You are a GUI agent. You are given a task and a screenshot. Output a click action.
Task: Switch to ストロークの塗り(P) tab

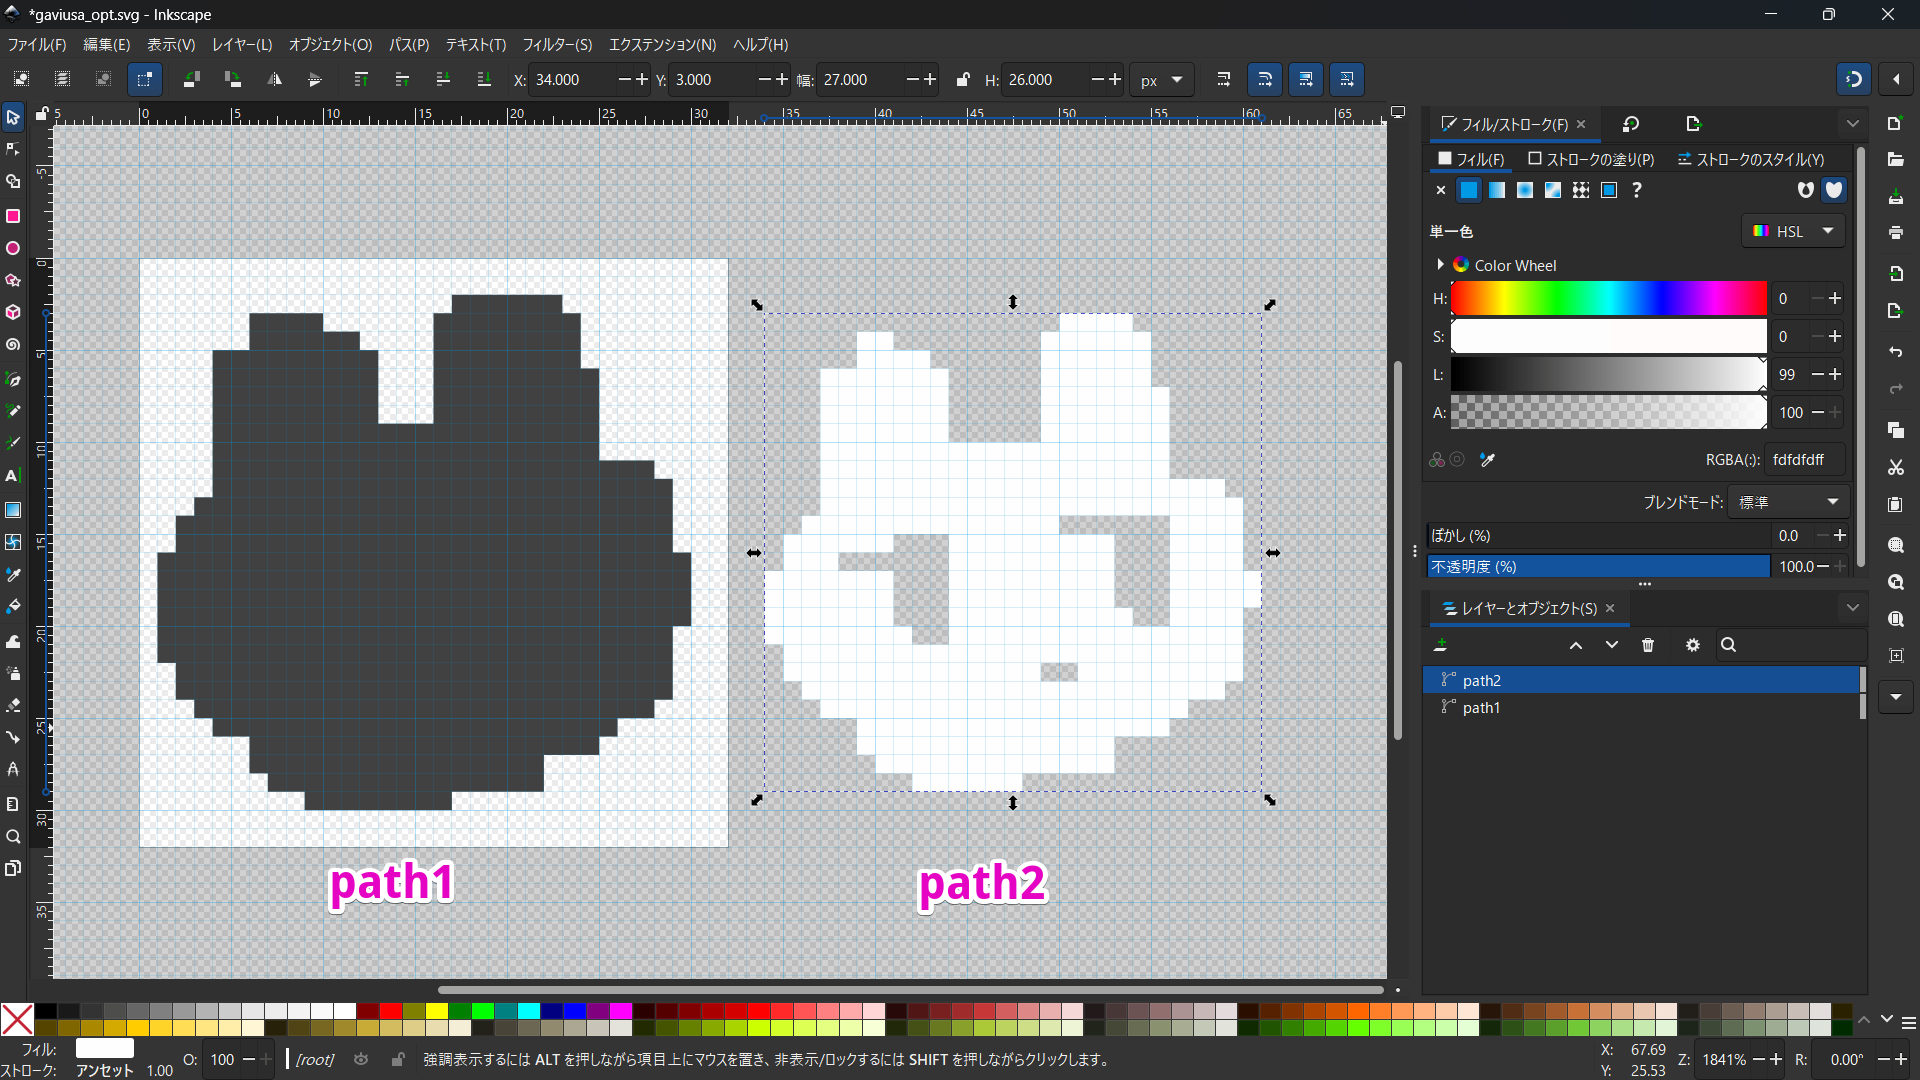coord(1591,159)
